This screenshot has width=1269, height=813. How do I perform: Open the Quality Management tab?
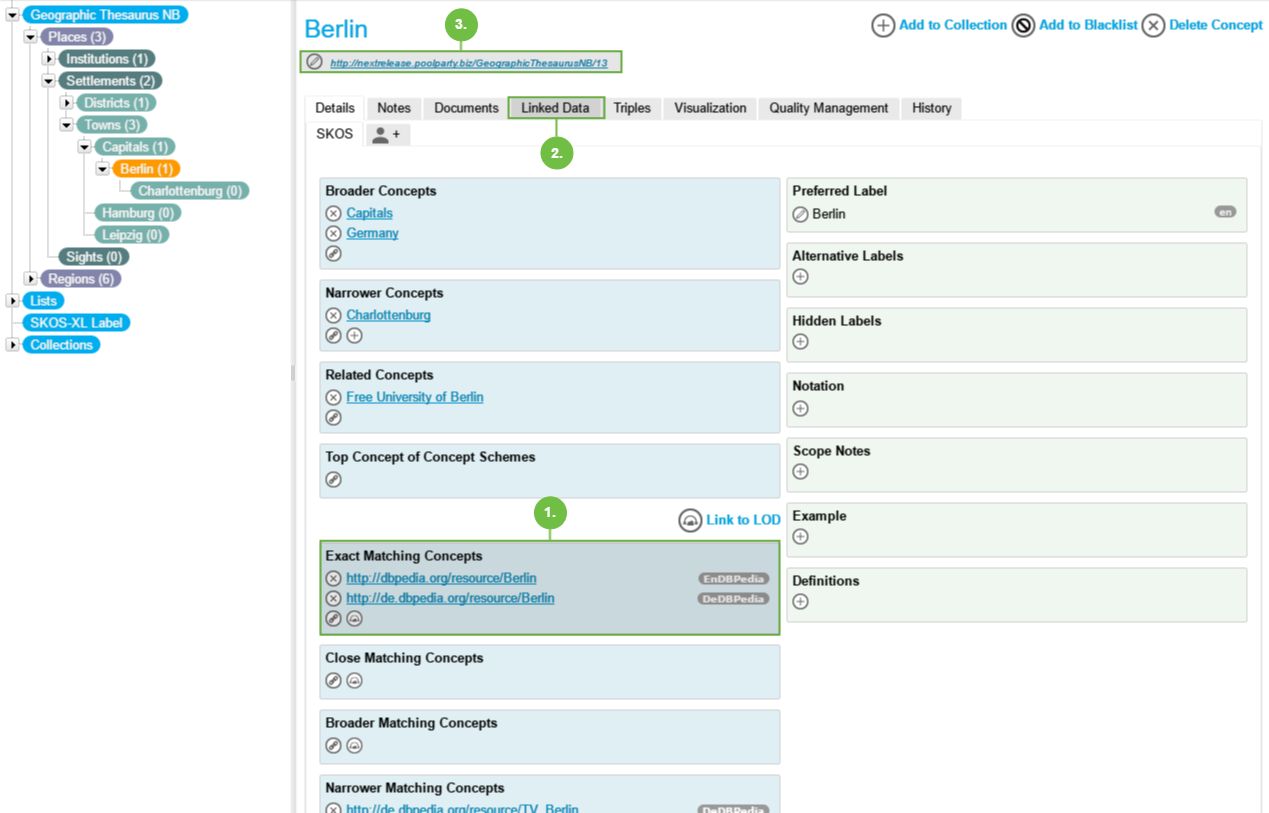pos(828,108)
